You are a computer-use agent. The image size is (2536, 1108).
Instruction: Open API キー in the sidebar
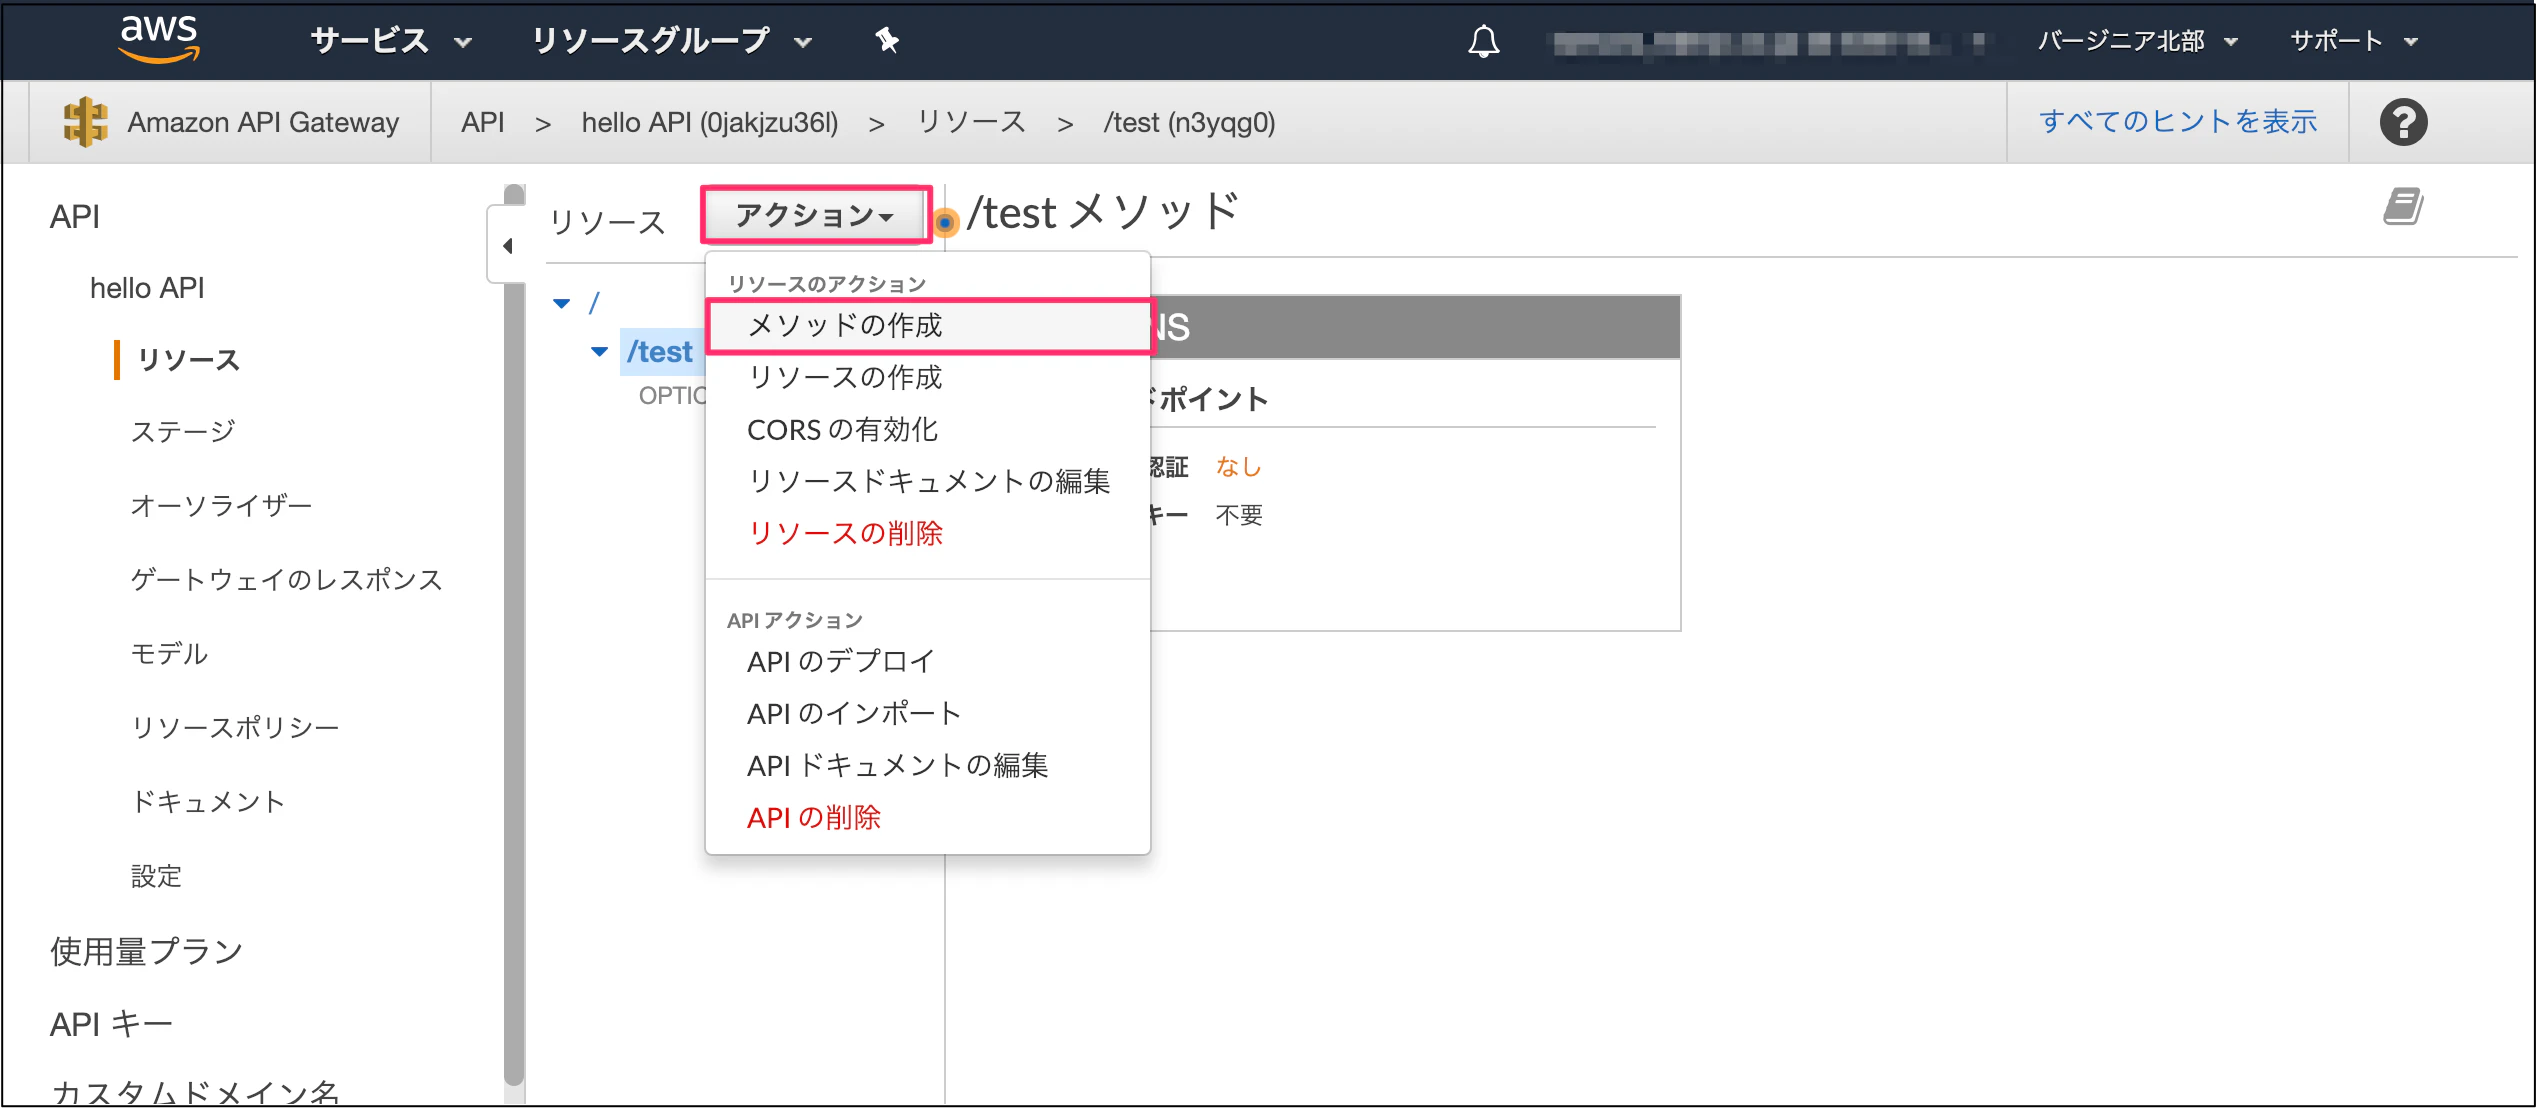(112, 1024)
